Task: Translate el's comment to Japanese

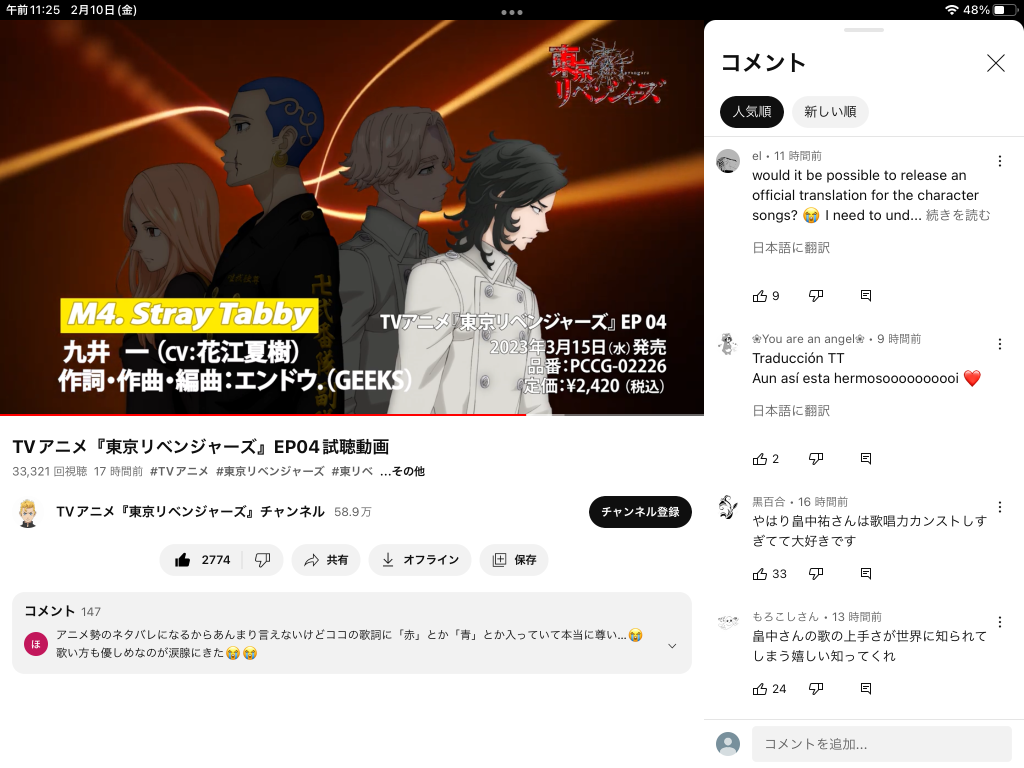Action: point(791,248)
